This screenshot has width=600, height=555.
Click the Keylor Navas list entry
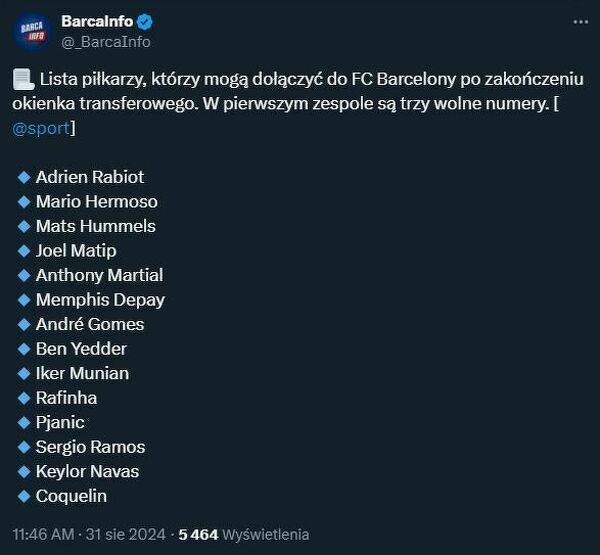(87, 471)
